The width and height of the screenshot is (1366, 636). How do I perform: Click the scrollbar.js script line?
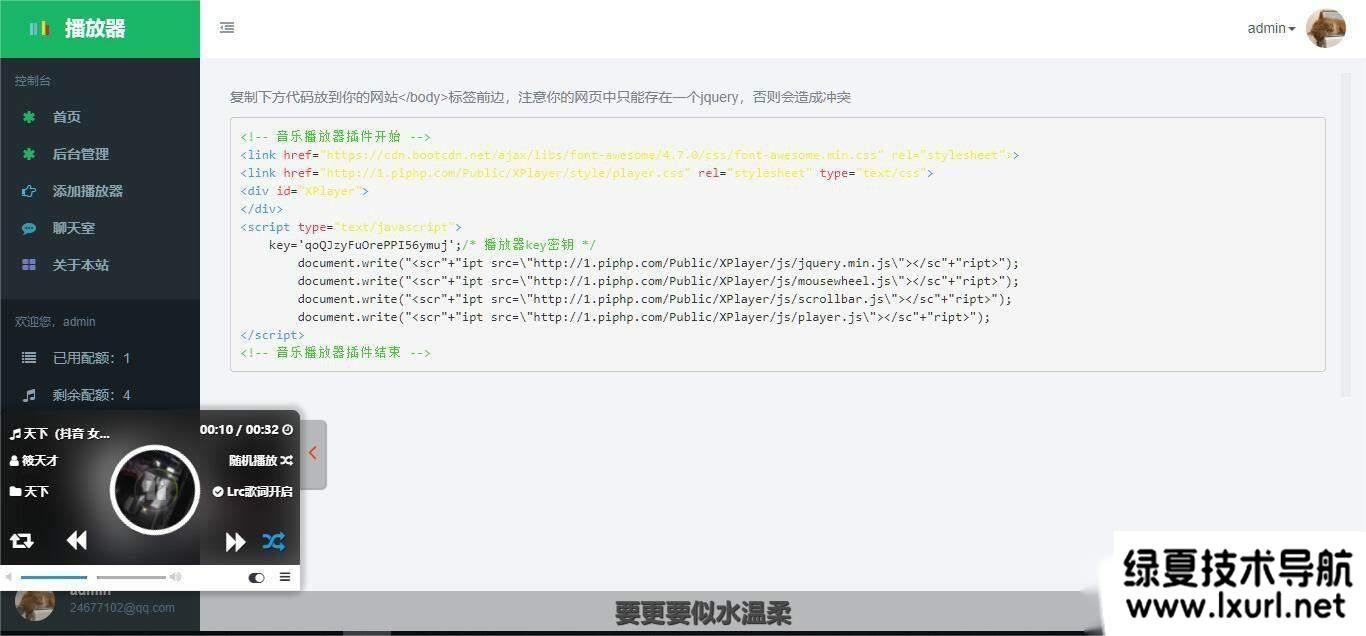click(x=655, y=299)
